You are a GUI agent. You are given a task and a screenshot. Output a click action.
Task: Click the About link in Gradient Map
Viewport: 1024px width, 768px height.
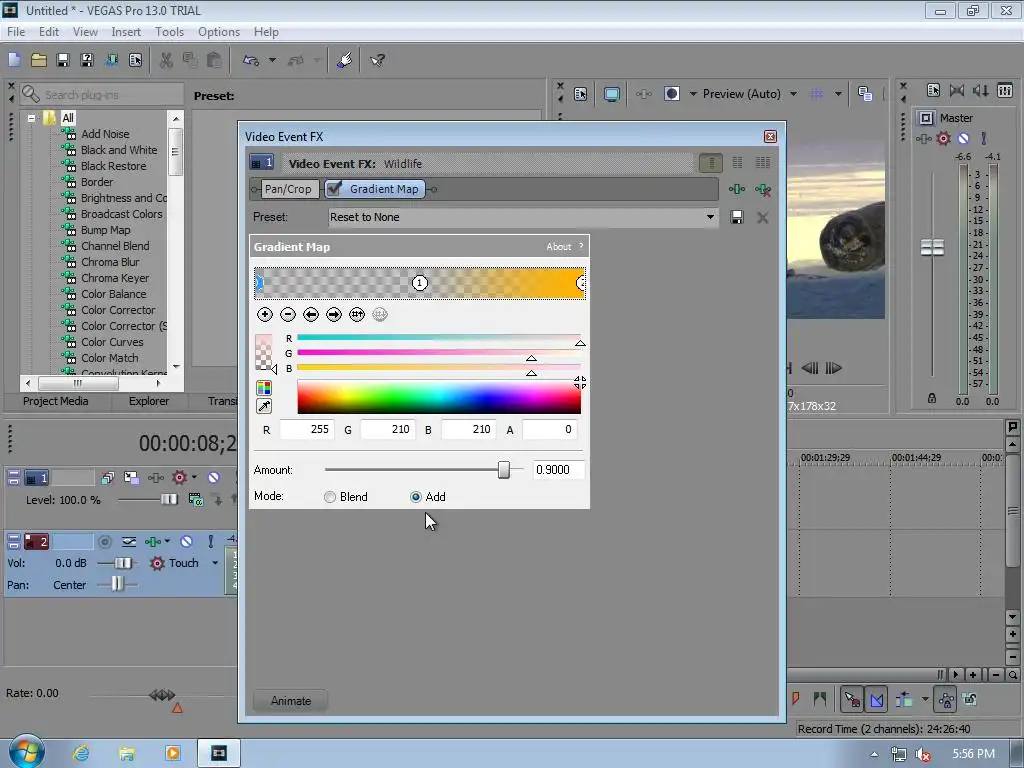tap(558, 246)
